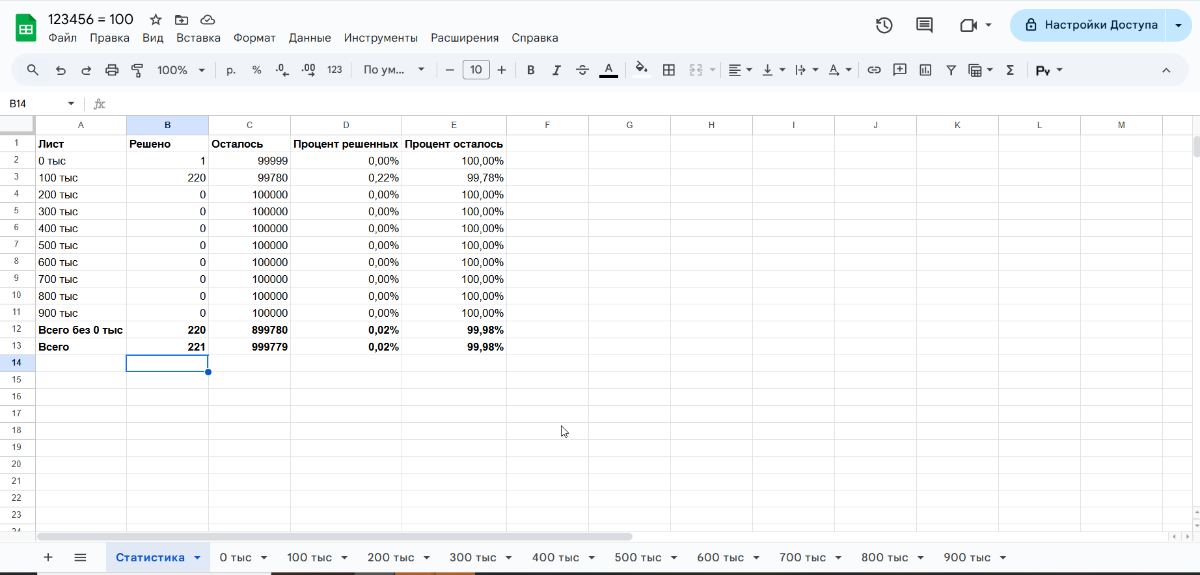Collapse the menus with the chevron

point(1166,70)
